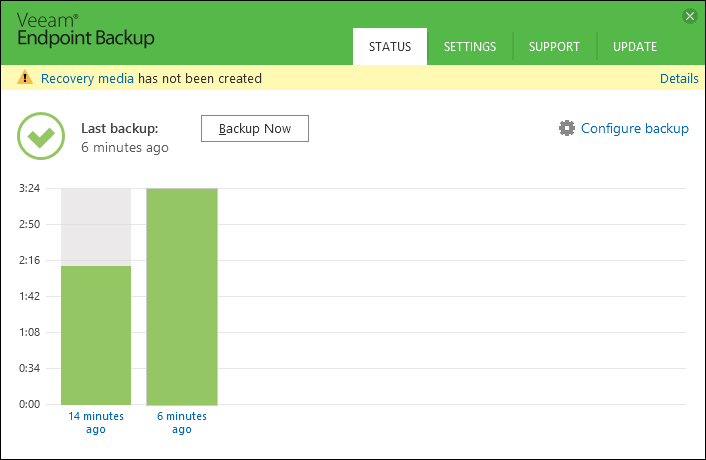View Details of the recovery media warning

coord(678,78)
